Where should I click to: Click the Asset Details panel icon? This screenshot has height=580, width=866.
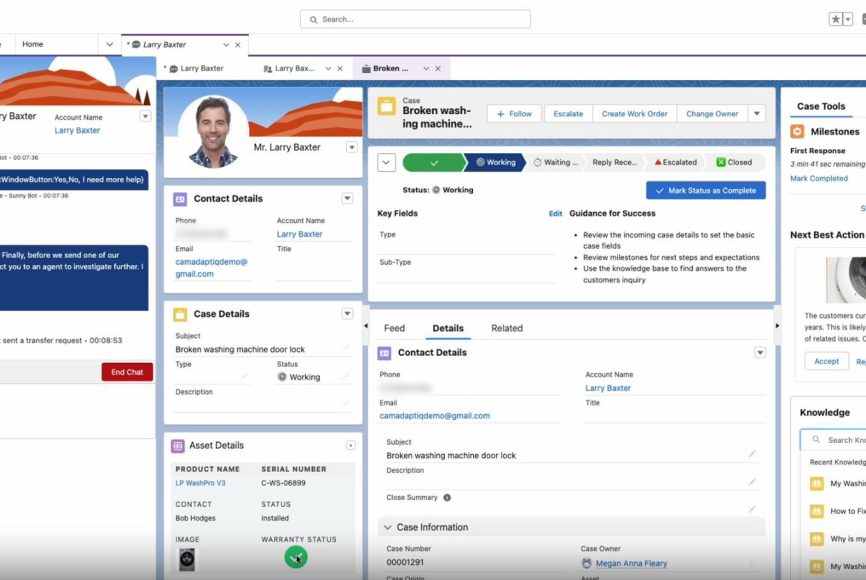pos(178,446)
